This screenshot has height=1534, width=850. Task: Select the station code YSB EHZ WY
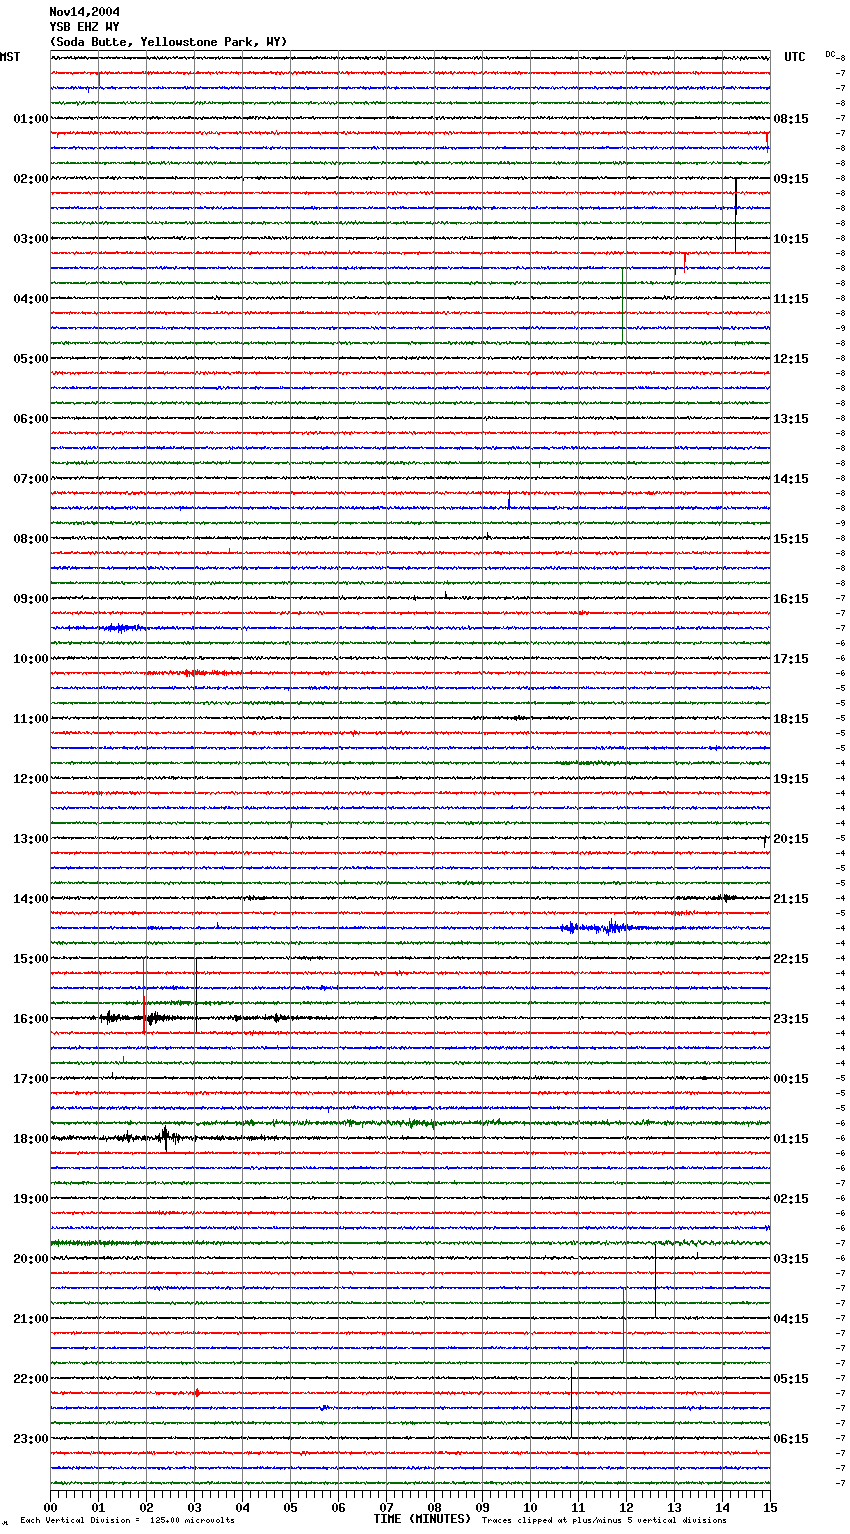[84, 27]
